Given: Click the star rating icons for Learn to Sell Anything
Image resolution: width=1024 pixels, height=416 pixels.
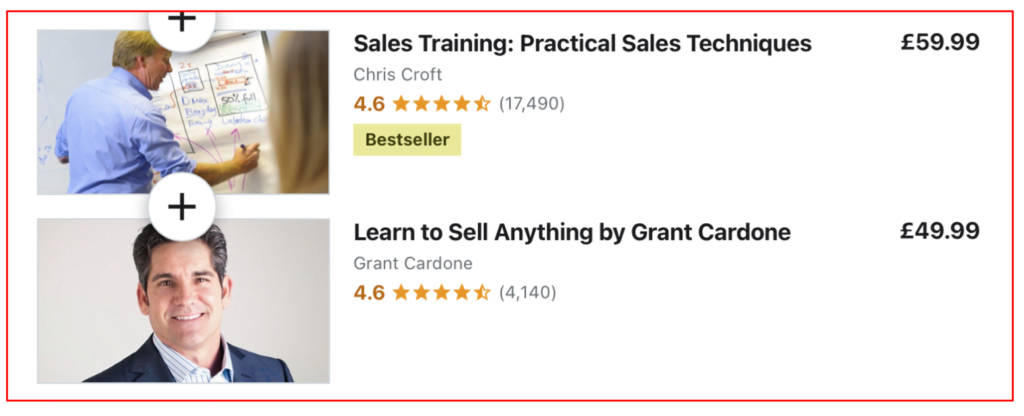Looking at the screenshot, I should tap(441, 292).
